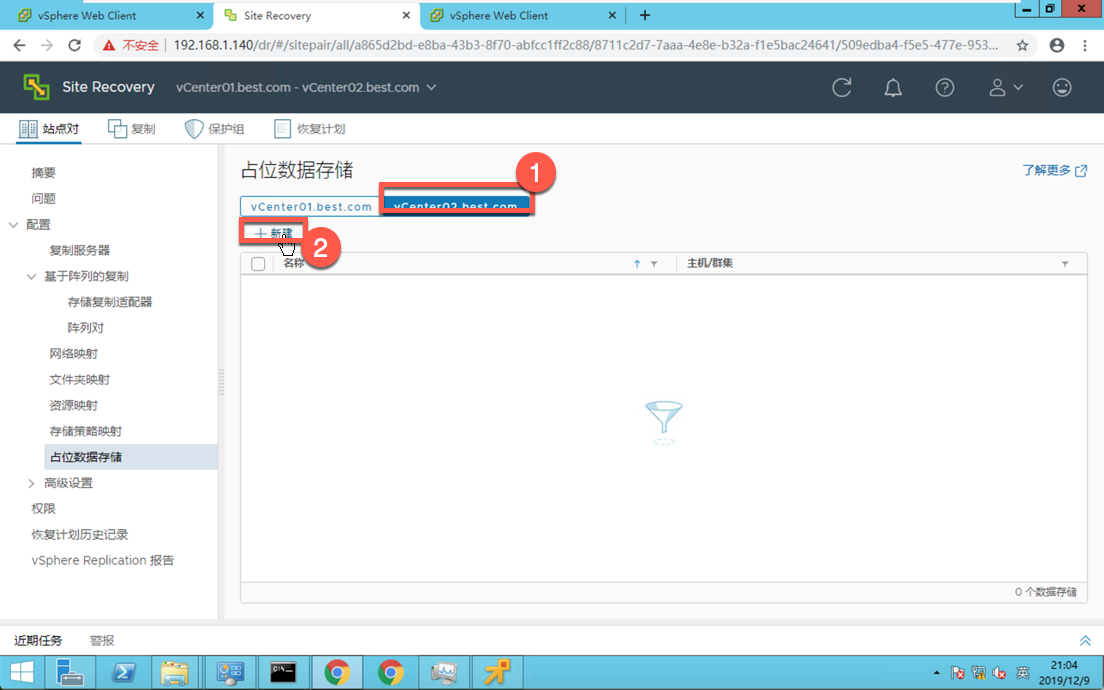Open the Windows Start menu
Viewport: 1104px width, 690px height.
click(x=21, y=672)
